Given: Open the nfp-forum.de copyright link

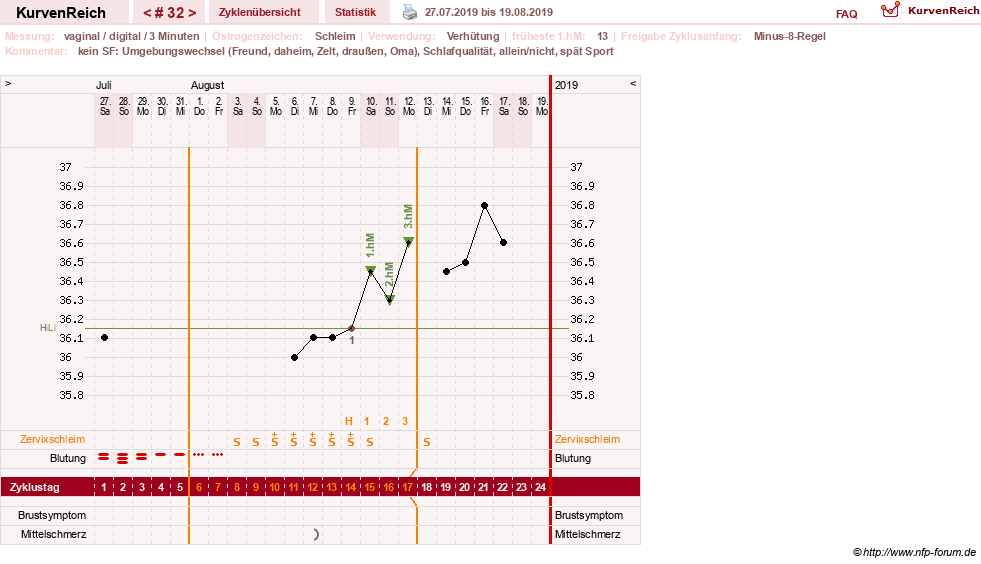Looking at the screenshot, I should pyautogui.click(x=914, y=552).
